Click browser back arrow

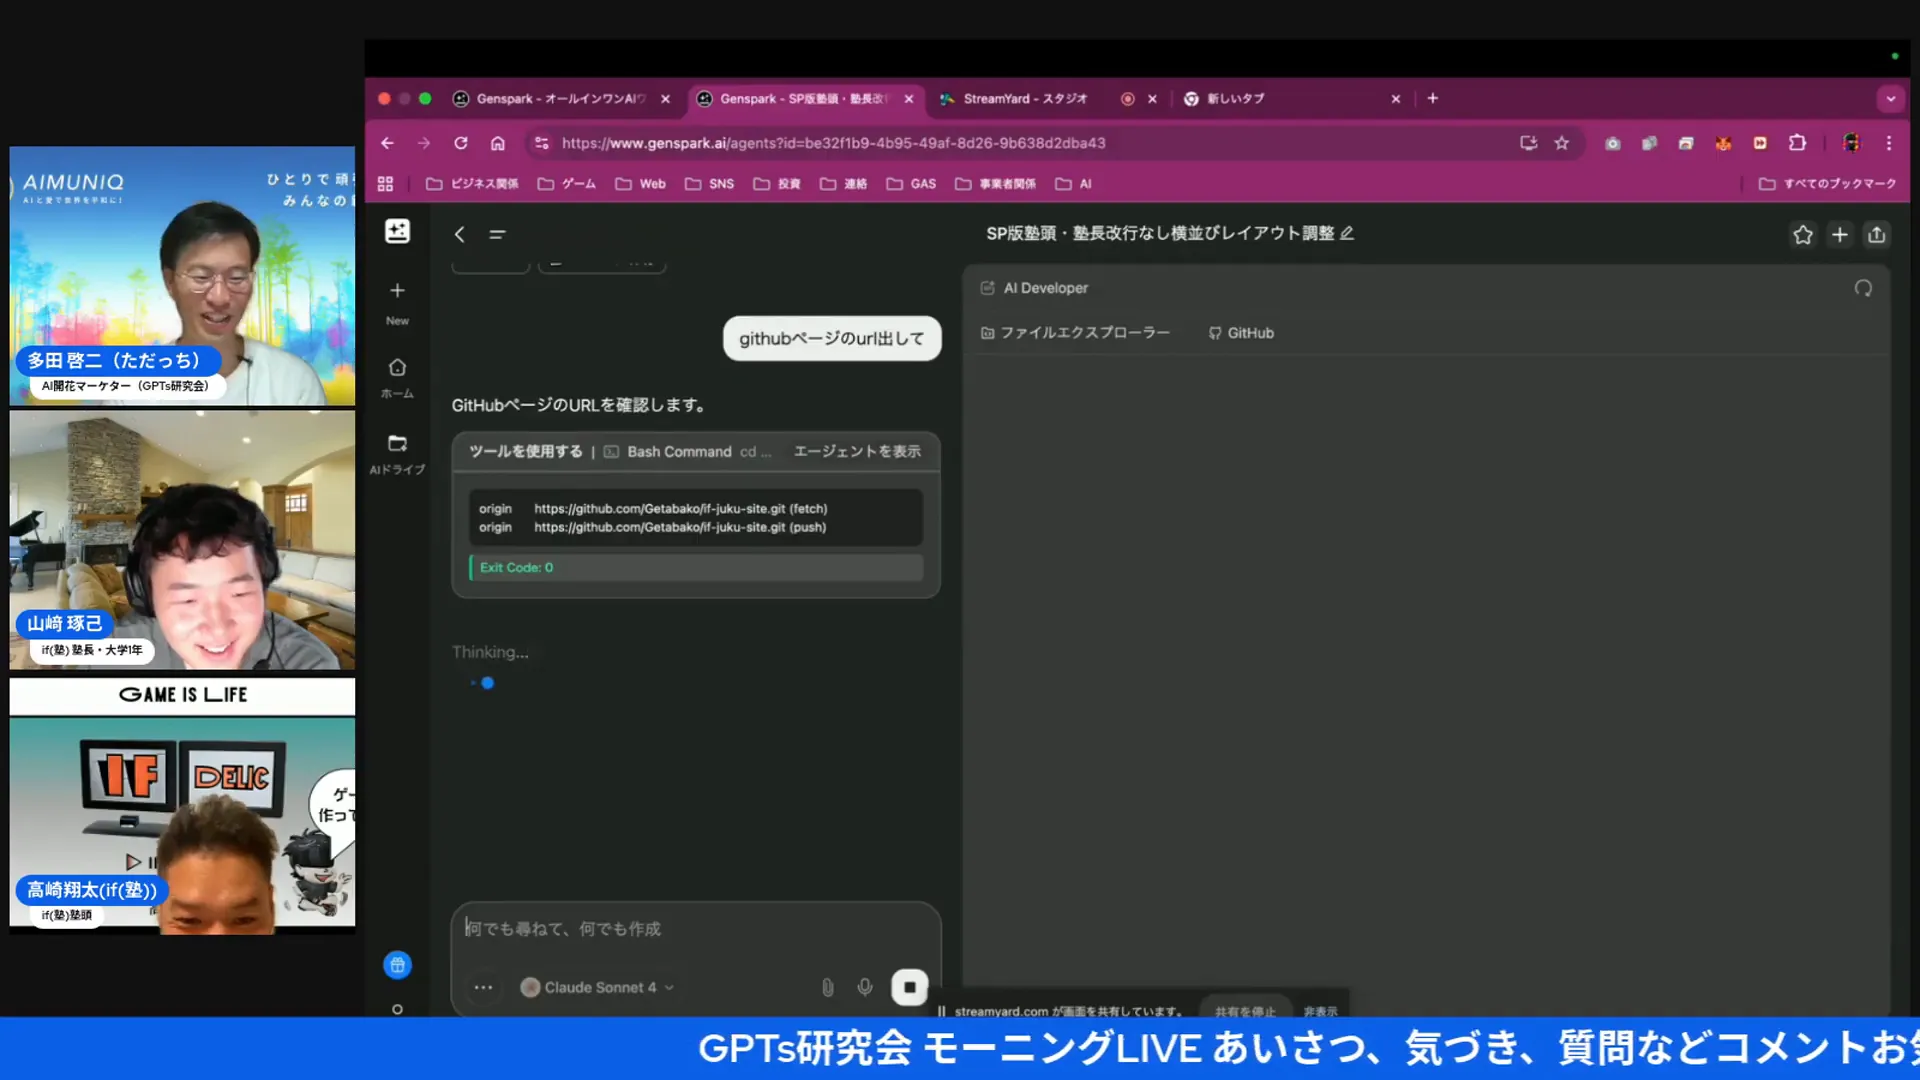[387, 143]
